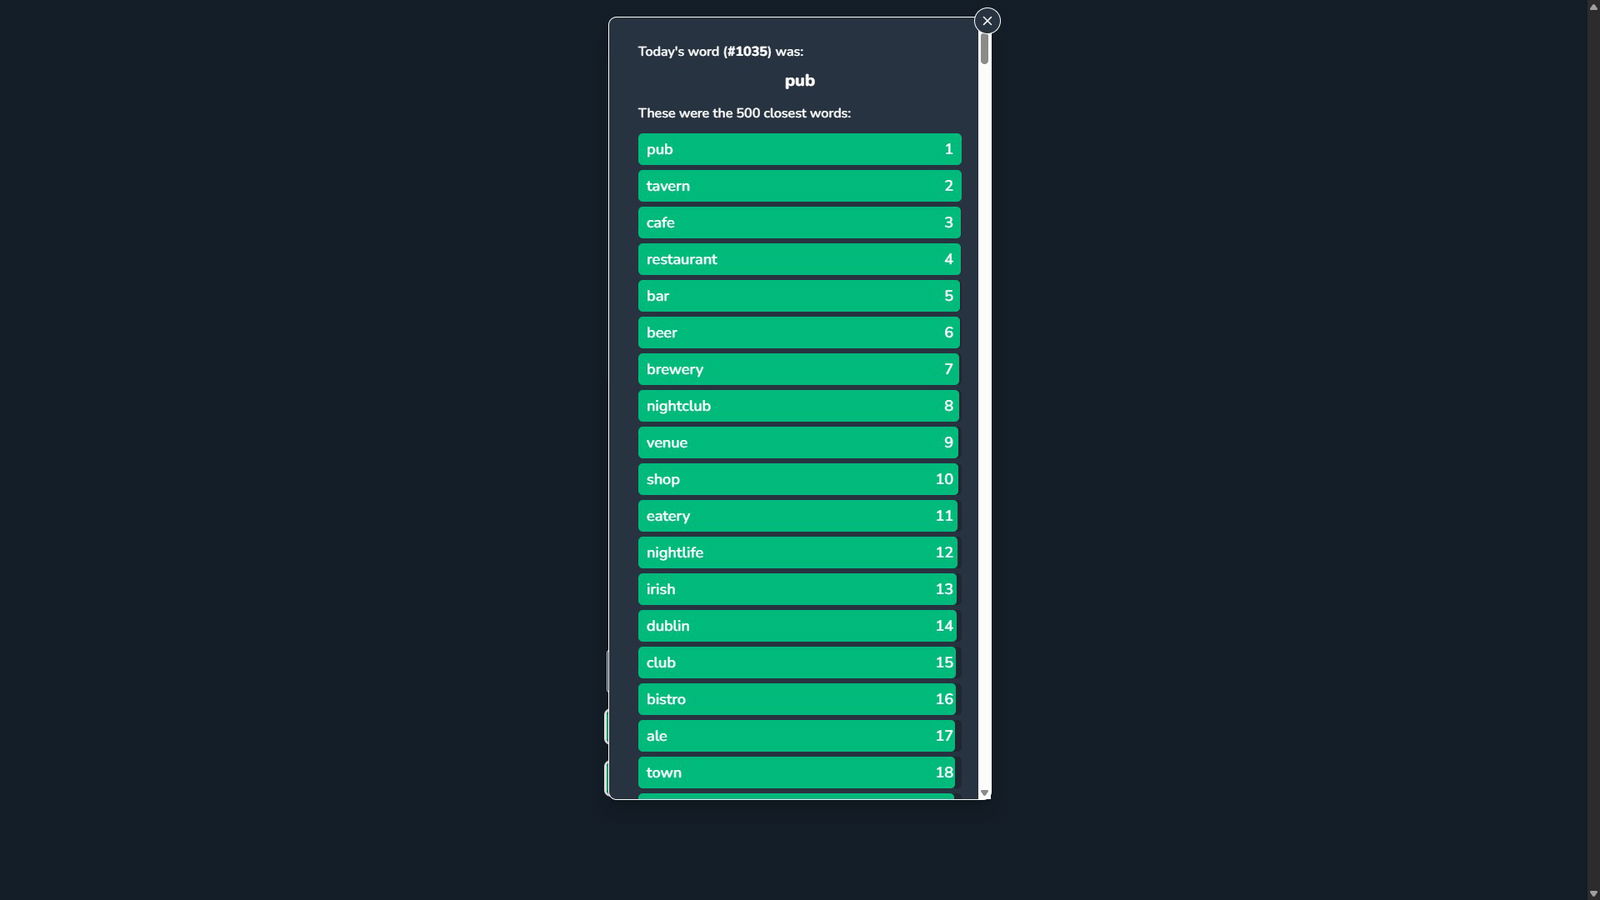
Task: Select the 'beer' word entry
Action: pyautogui.click(x=799, y=332)
